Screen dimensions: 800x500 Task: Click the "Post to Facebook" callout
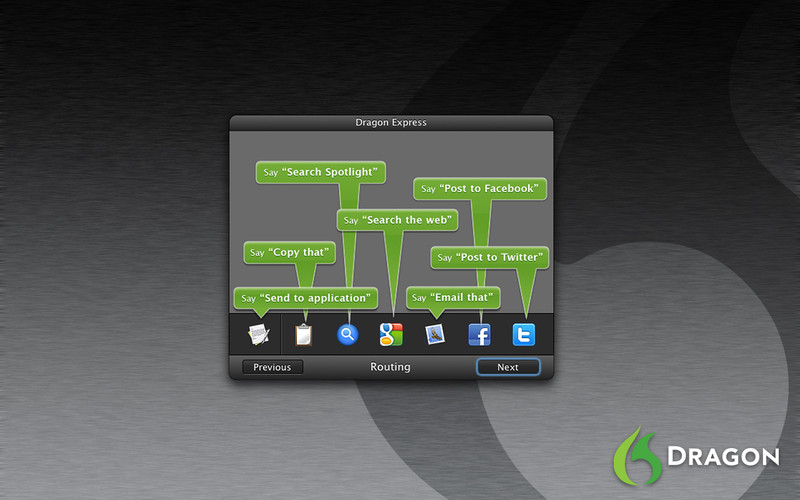tap(480, 188)
